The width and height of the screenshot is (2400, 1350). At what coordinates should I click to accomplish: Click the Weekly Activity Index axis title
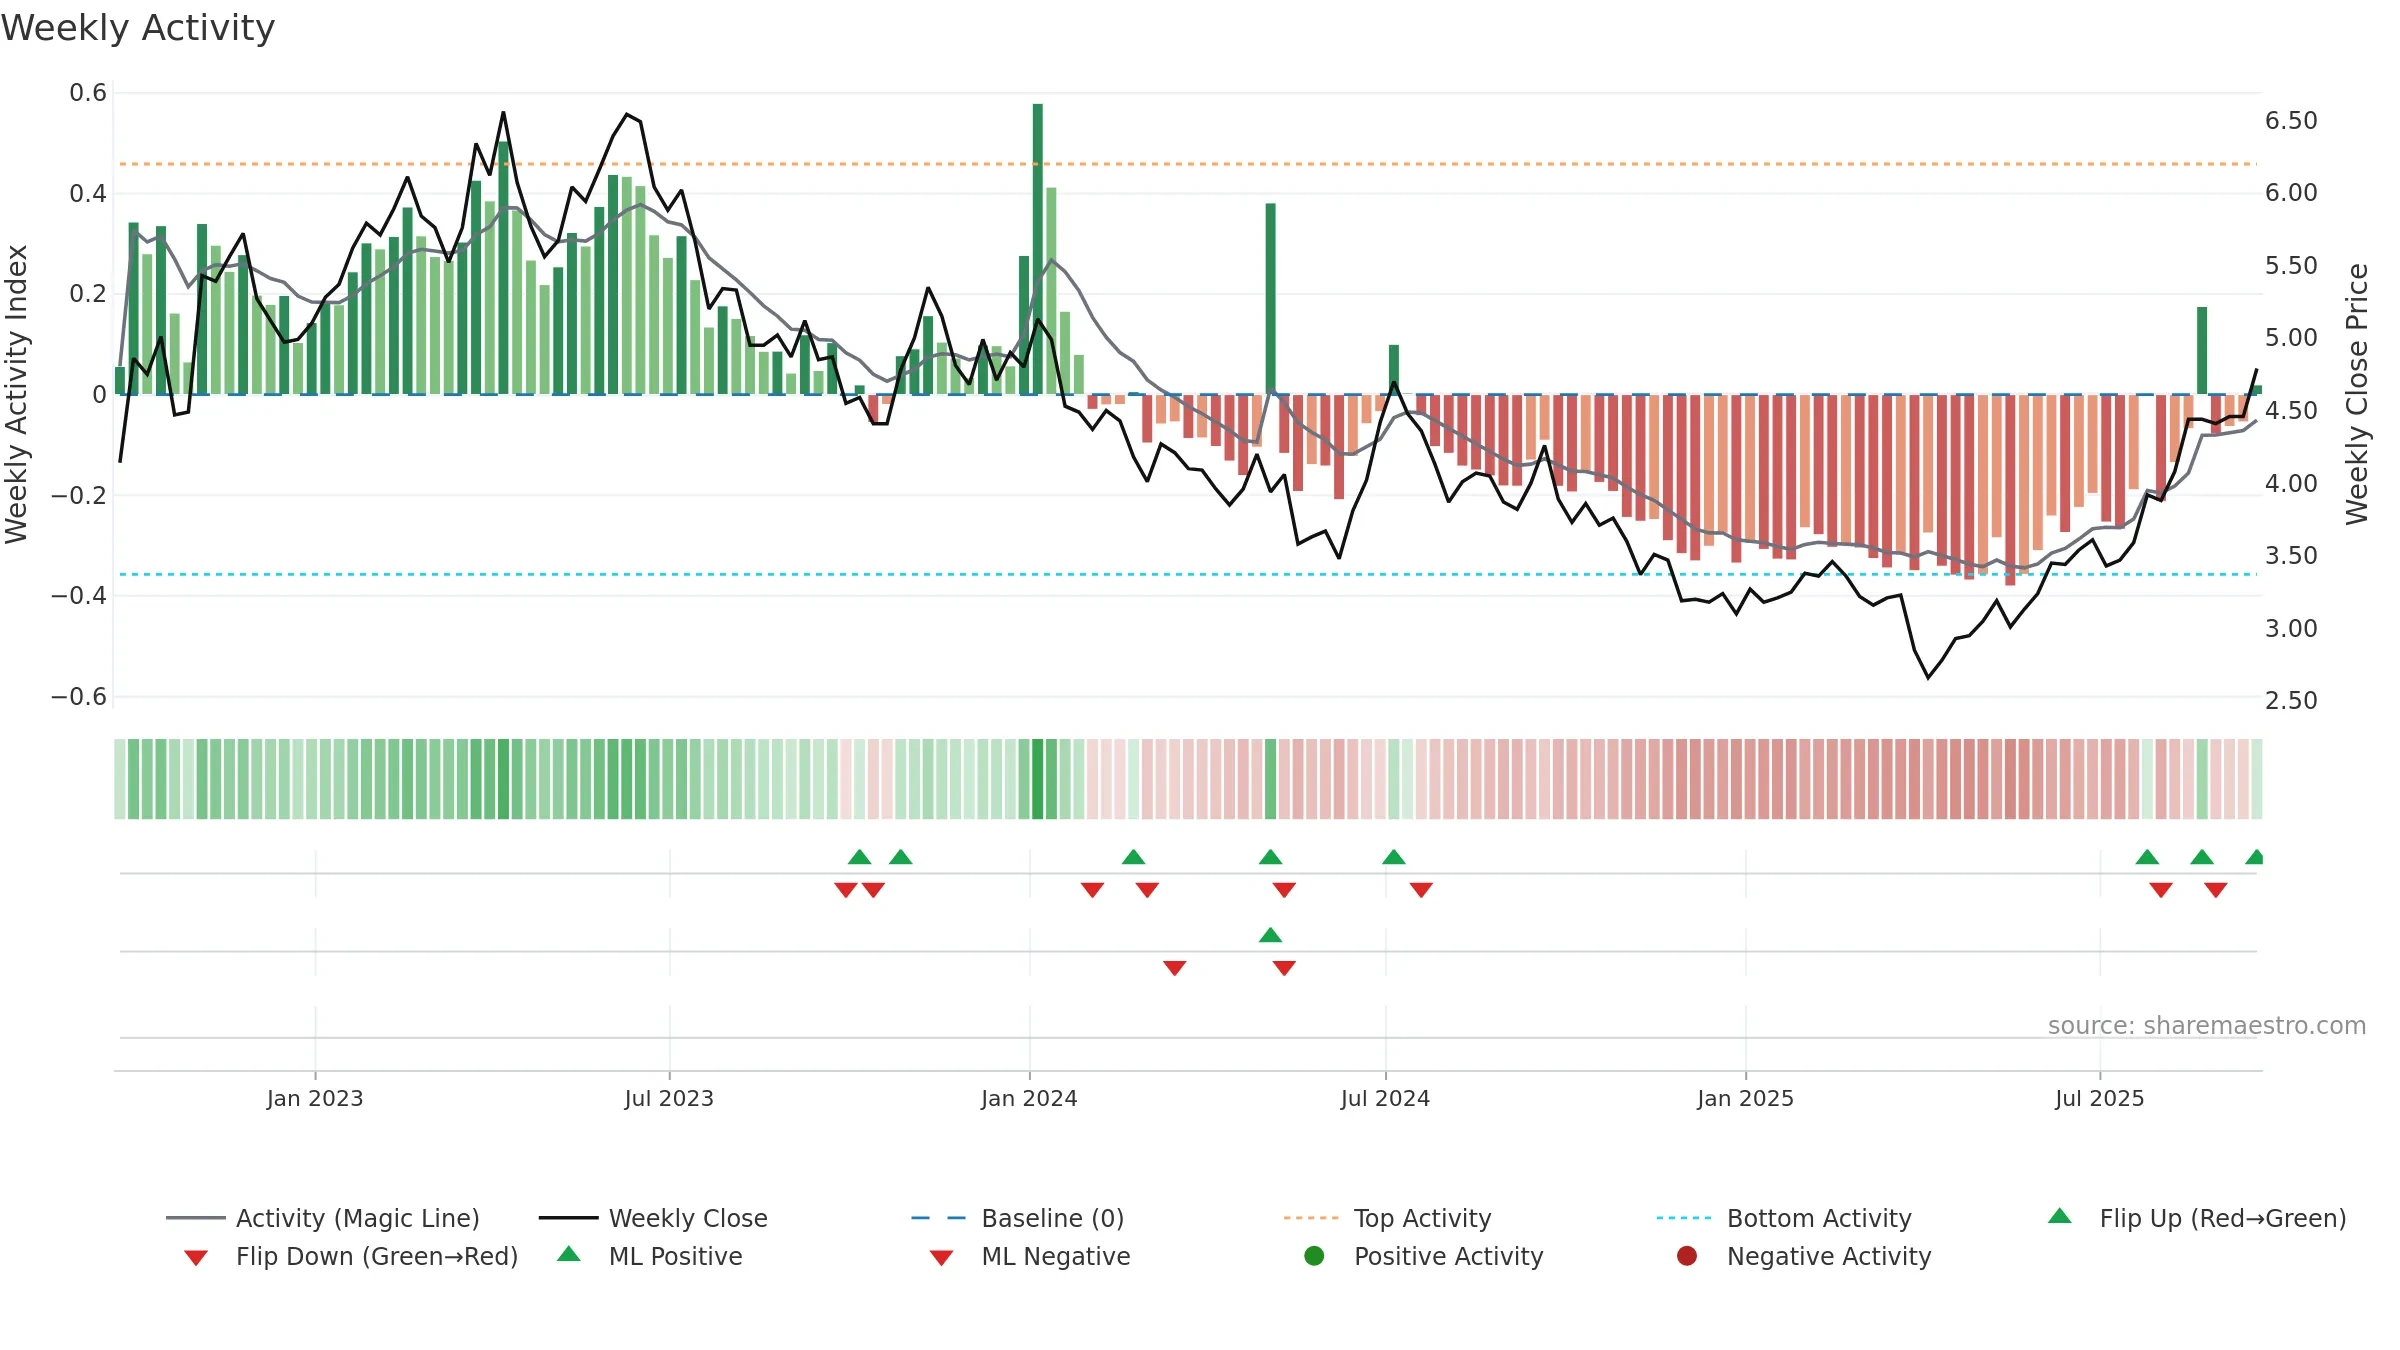[16, 394]
